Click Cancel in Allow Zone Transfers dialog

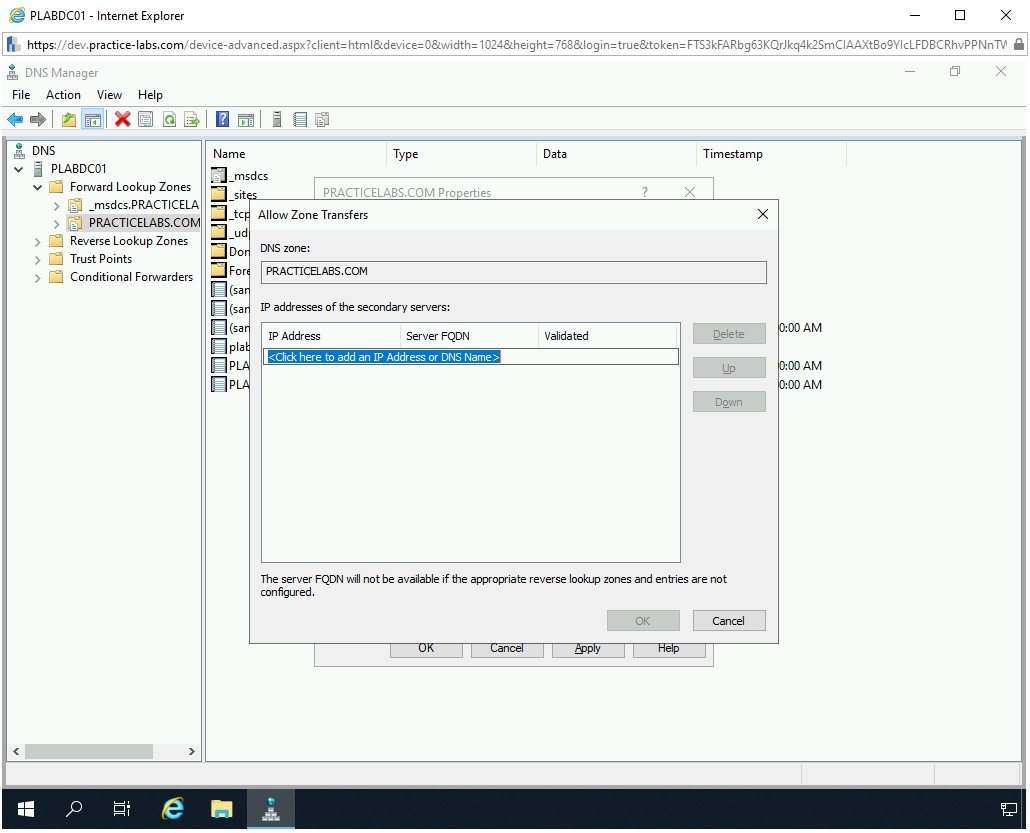pos(728,621)
